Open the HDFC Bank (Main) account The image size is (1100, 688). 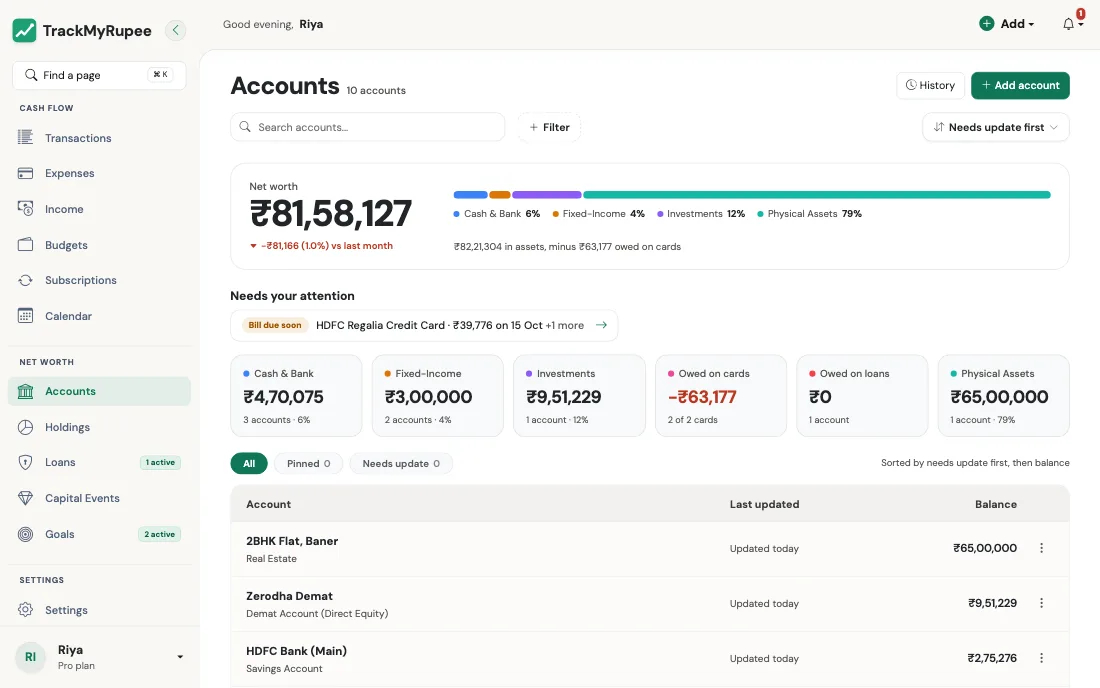(650, 659)
